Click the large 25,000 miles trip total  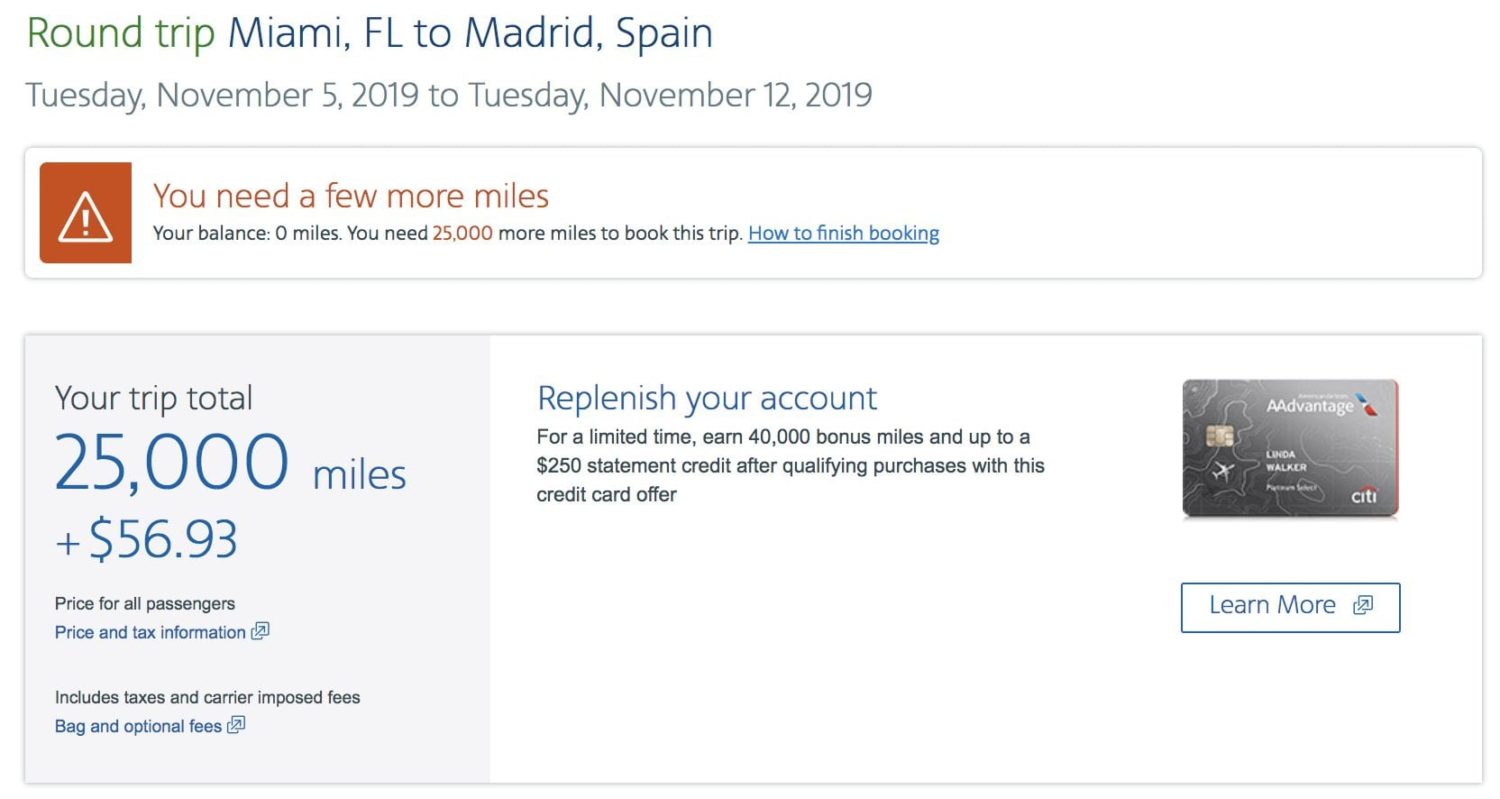pyautogui.click(x=230, y=464)
